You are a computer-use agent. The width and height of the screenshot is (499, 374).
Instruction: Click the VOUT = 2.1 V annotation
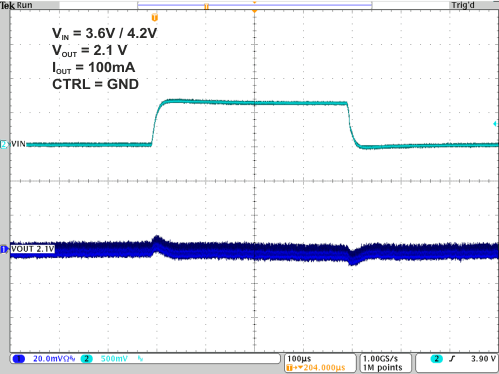pos(90,51)
